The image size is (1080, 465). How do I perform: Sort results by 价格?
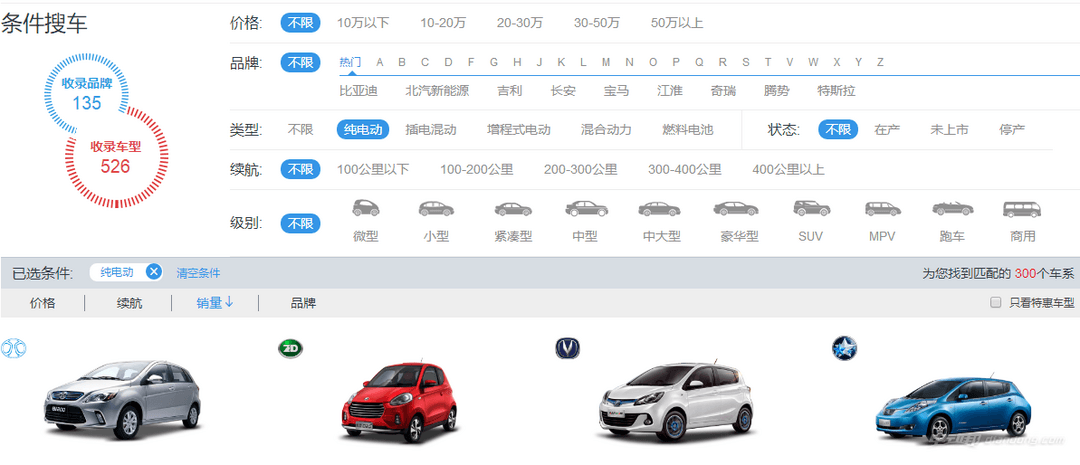pos(43,303)
